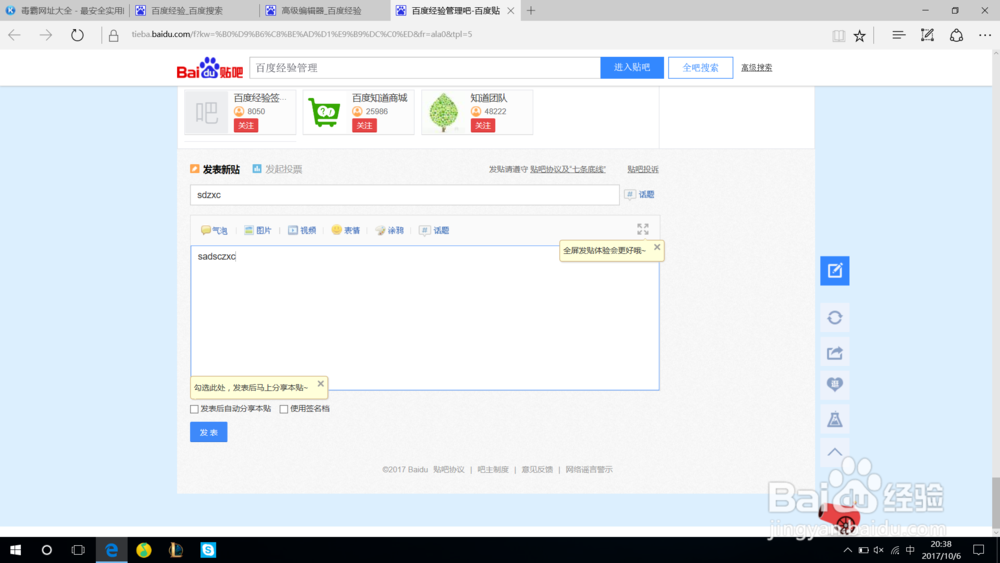Check 使用签名档 checkbox
This screenshot has width=1000, height=563.
pyautogui.click(x=284, y=409)
